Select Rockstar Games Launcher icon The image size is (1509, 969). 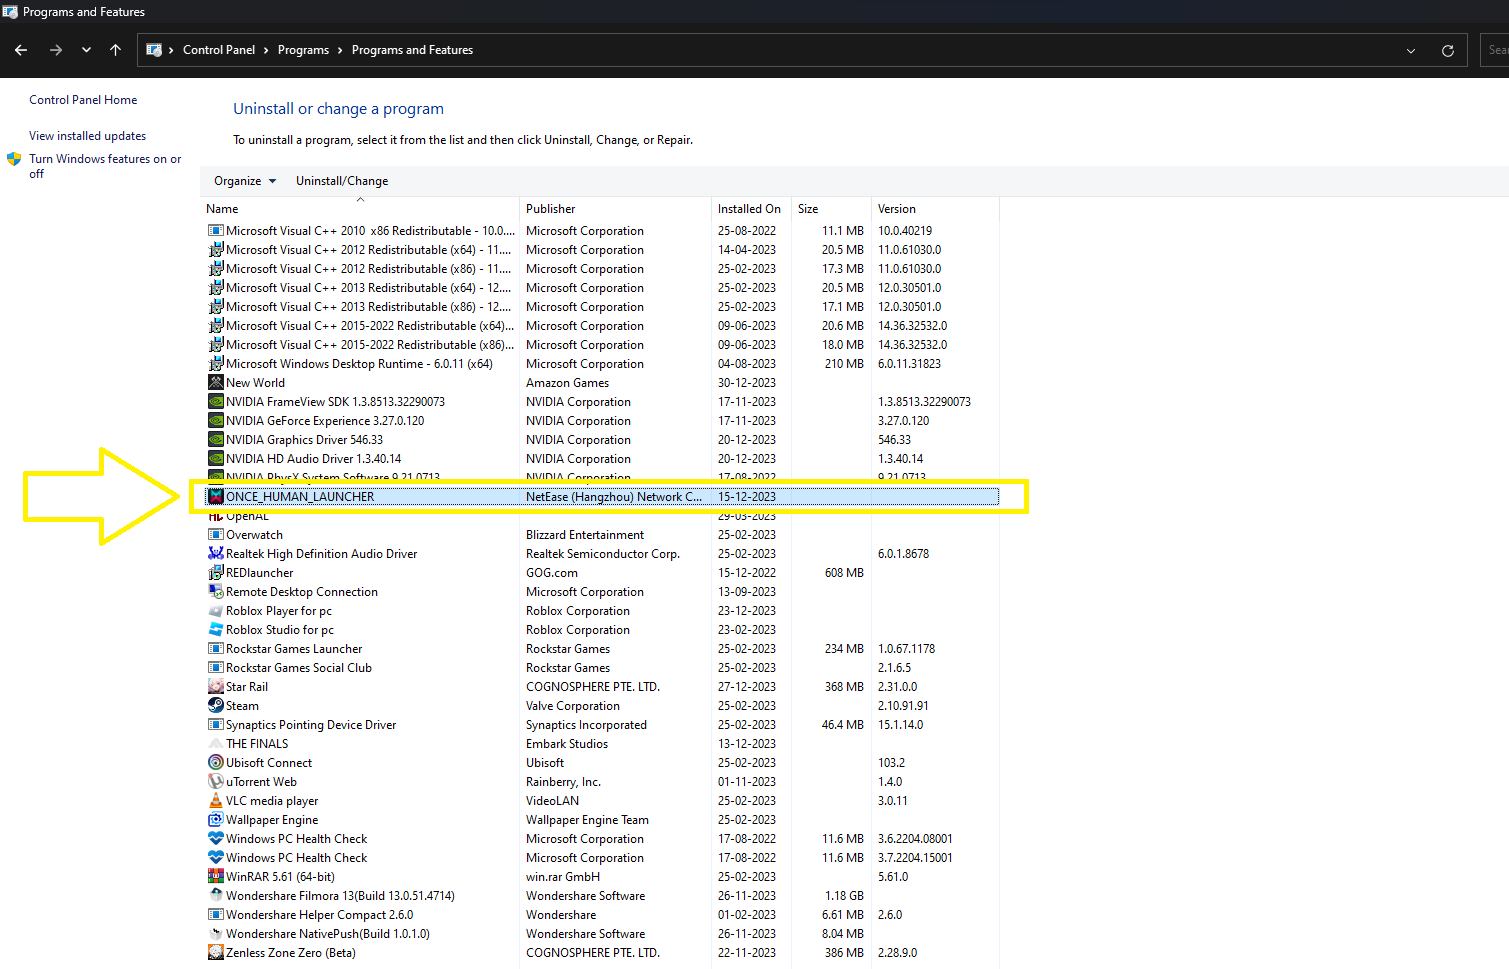(215, 649)
